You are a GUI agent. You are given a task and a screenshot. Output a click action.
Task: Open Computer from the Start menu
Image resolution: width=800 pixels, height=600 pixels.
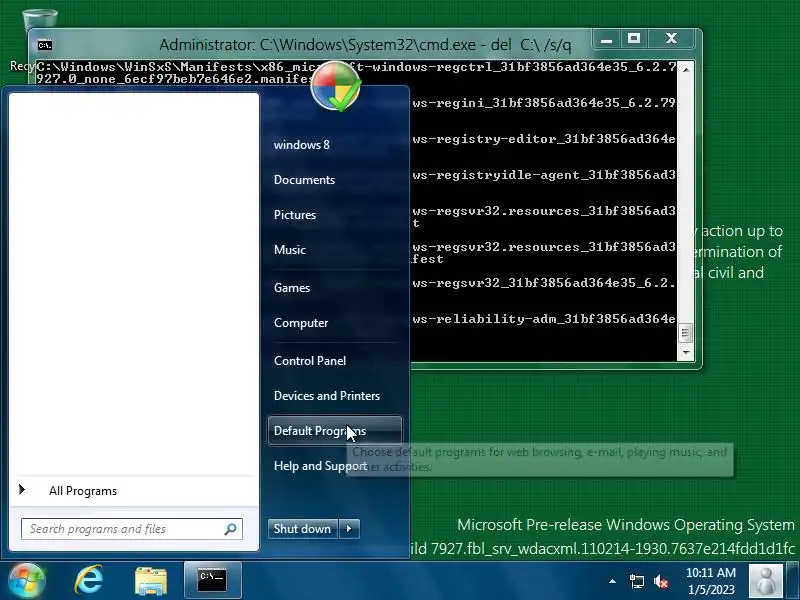click(x=301, y=323)
